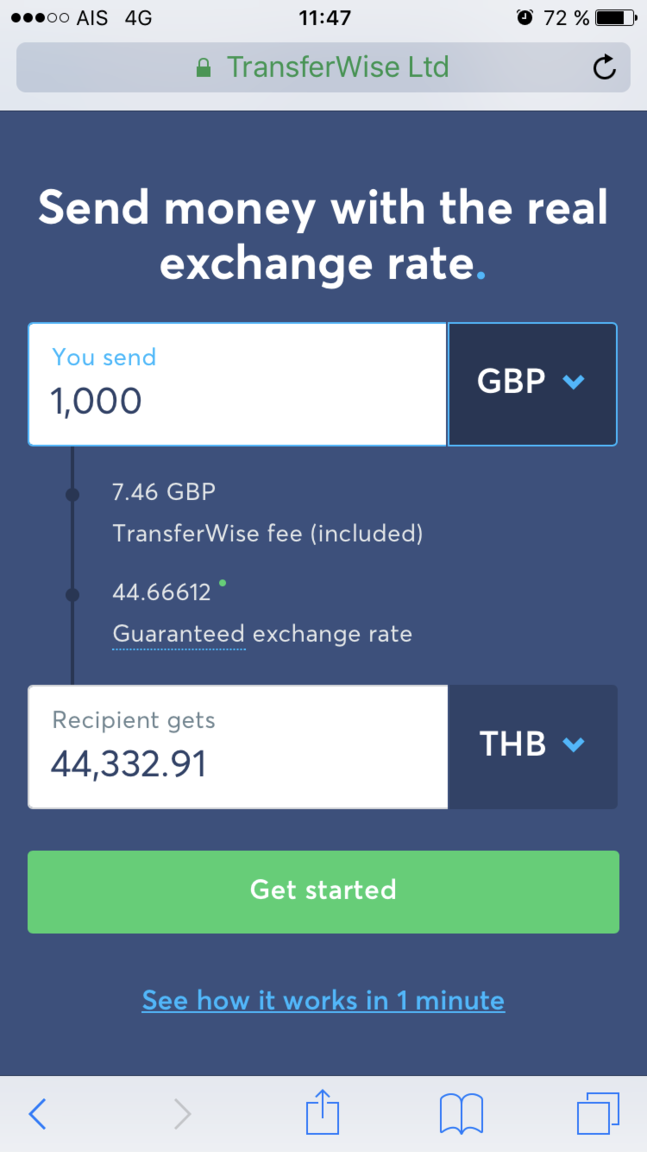Viewport: 647px width, 1152px height.
Task: Show open tabs with the tabs icon
Action: coord(598,1113)
